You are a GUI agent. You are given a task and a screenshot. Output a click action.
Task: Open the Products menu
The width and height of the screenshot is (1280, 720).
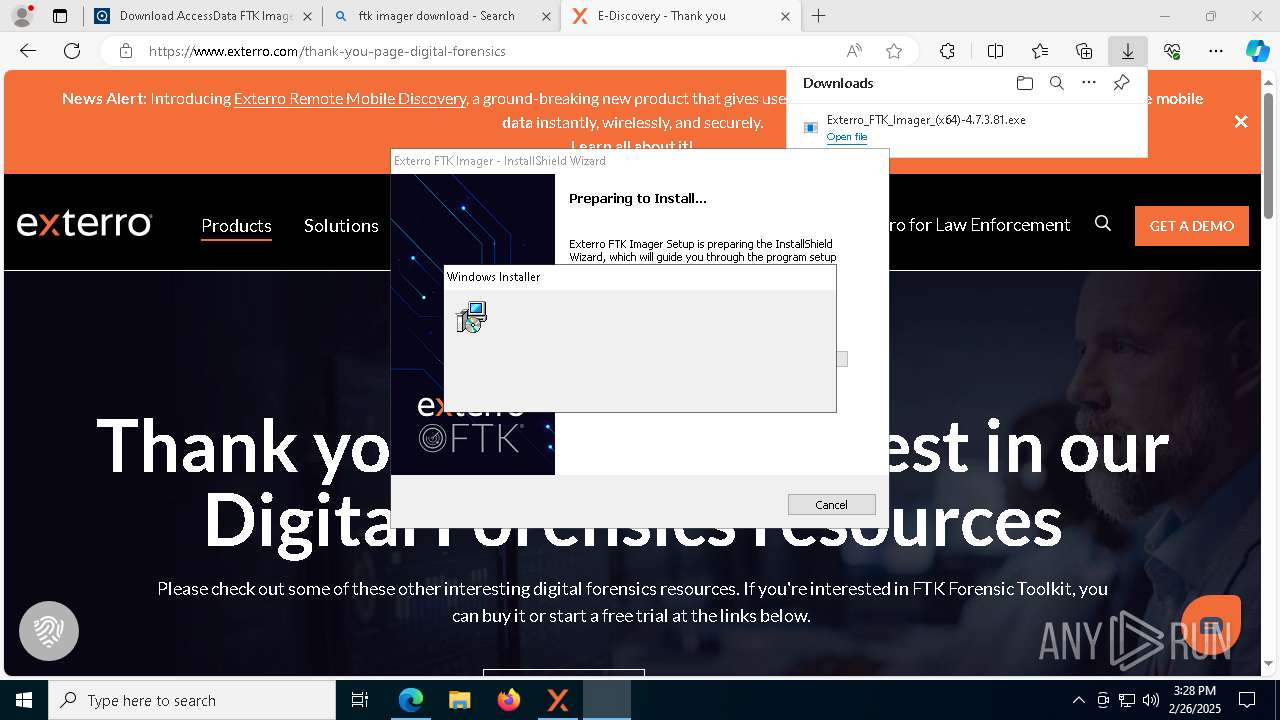click(x=236, y=226)
